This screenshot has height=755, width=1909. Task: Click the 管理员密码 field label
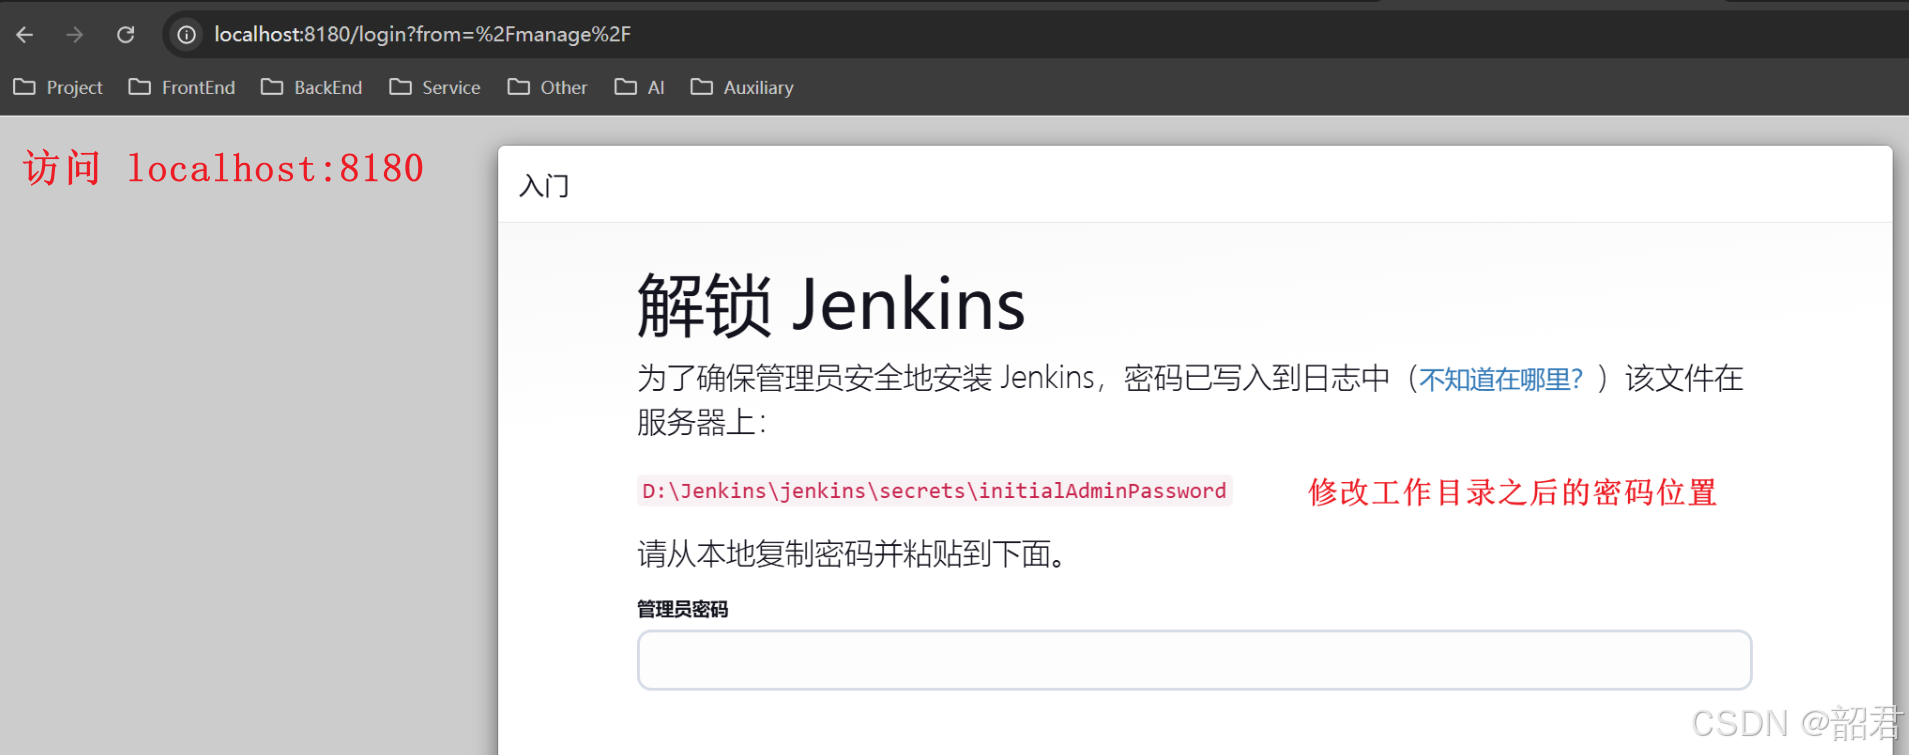(683, 609)
